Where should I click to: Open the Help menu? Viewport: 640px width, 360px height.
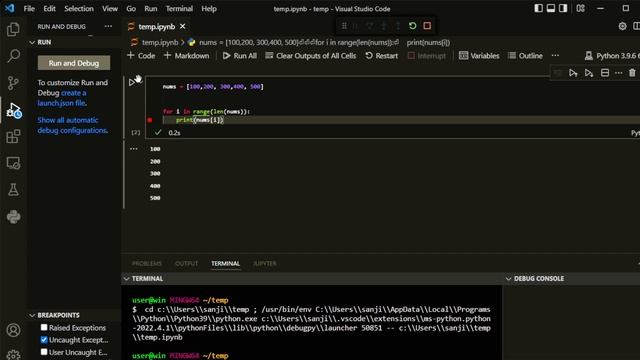209,9
